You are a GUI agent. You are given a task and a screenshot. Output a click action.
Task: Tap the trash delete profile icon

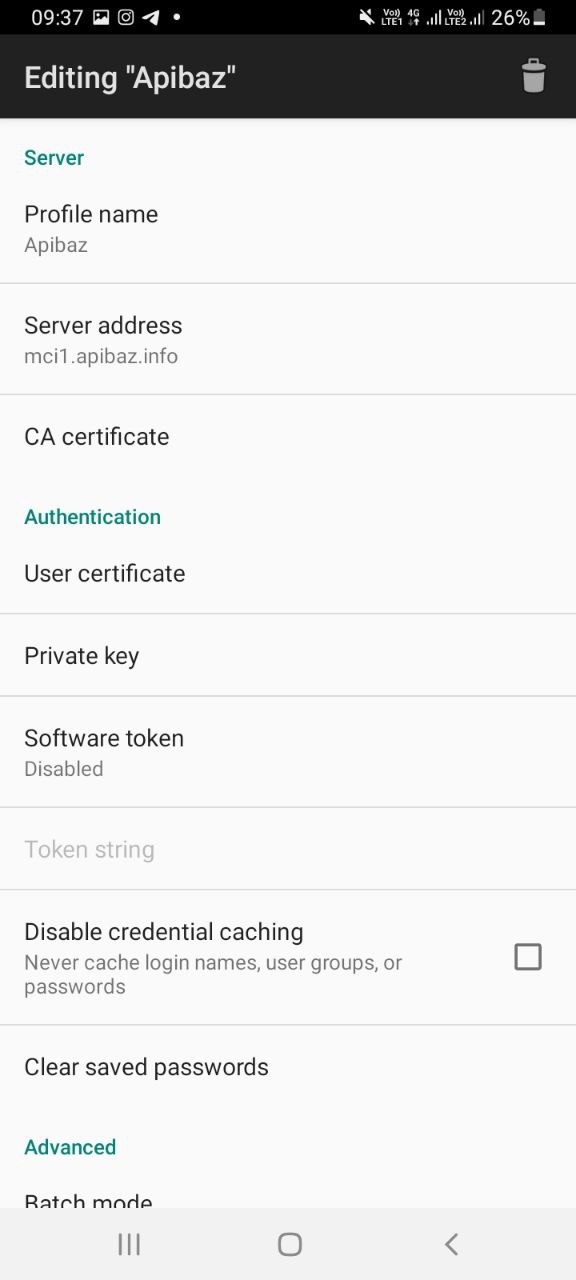click(534, 76)
